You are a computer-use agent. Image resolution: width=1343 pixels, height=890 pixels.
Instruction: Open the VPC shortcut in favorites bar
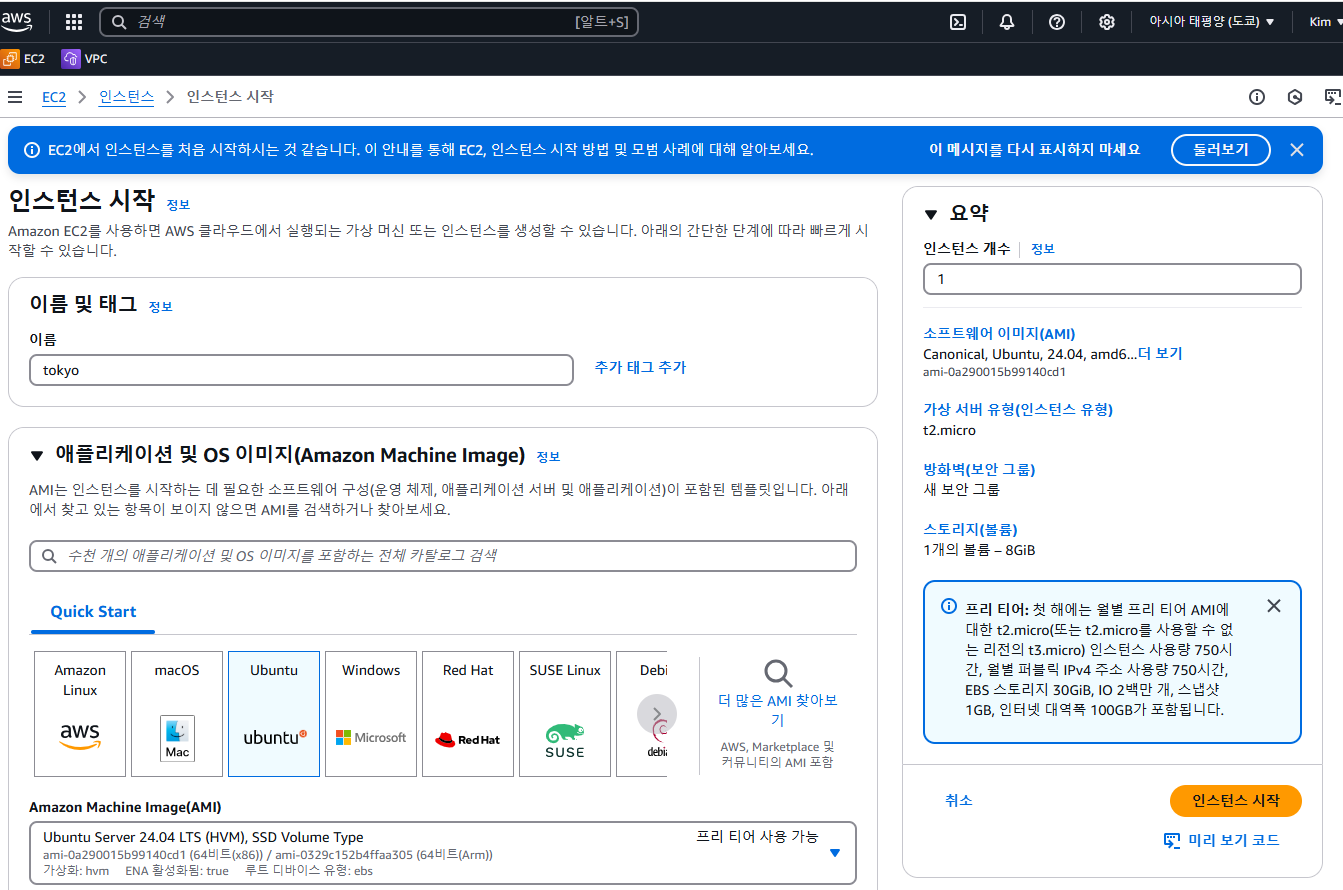85,59
